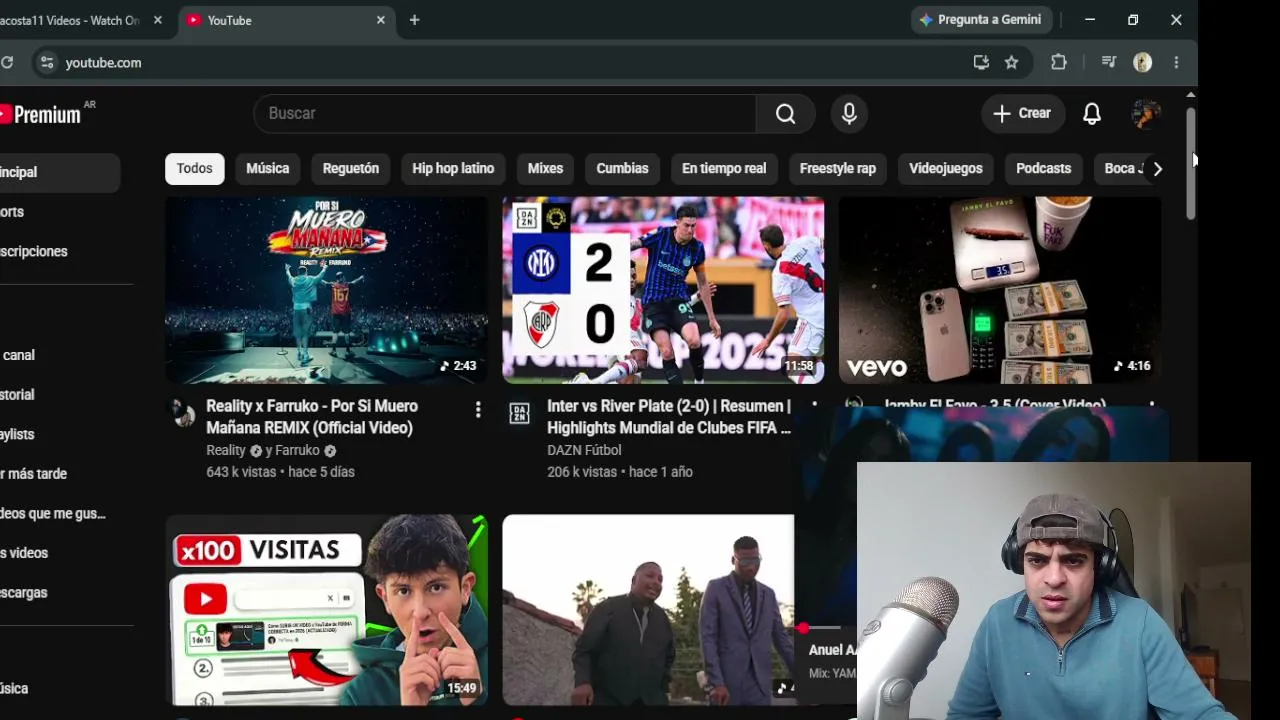Play the x100 VISITAS video thumbnail
Image resolution: width=1280 pixels, height=720 pixels.
click(326, 610)
